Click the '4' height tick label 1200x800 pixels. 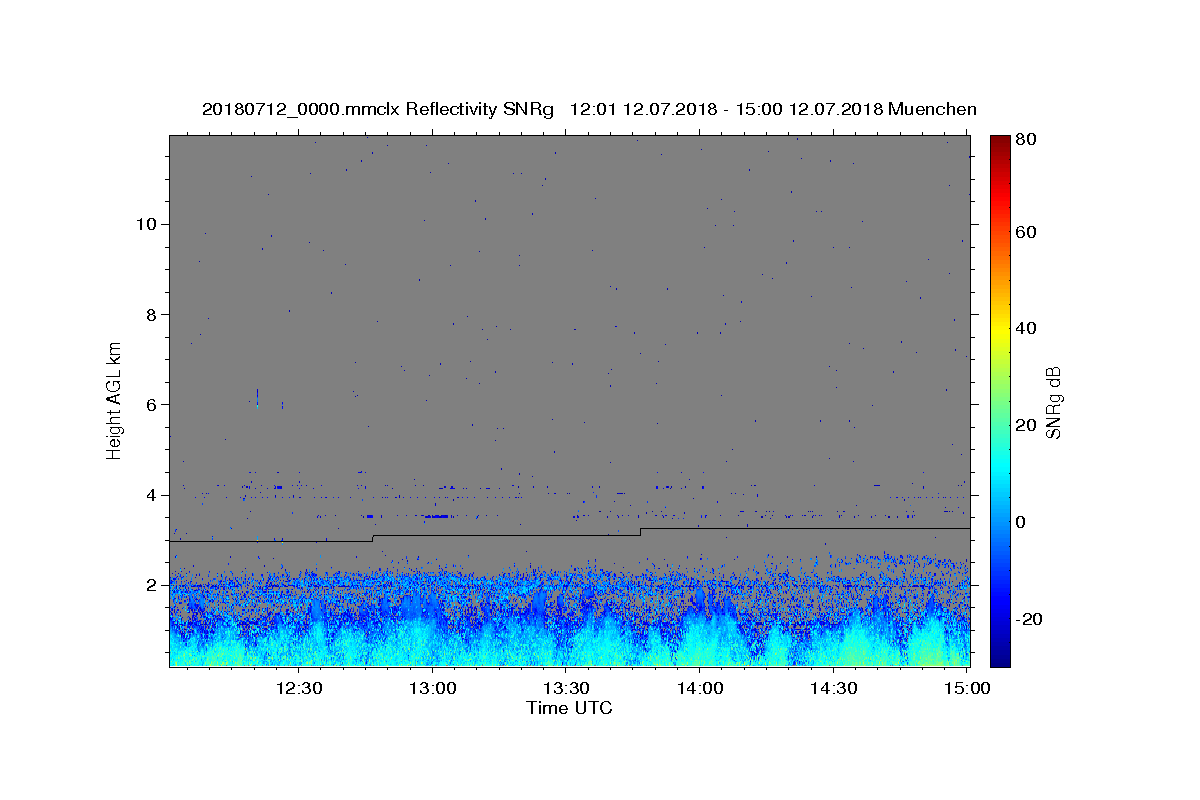coord(149,495)
